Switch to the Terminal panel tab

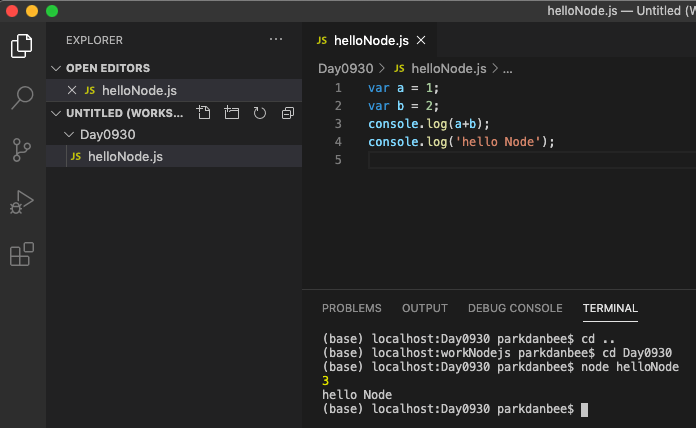(x=610, y=308)
